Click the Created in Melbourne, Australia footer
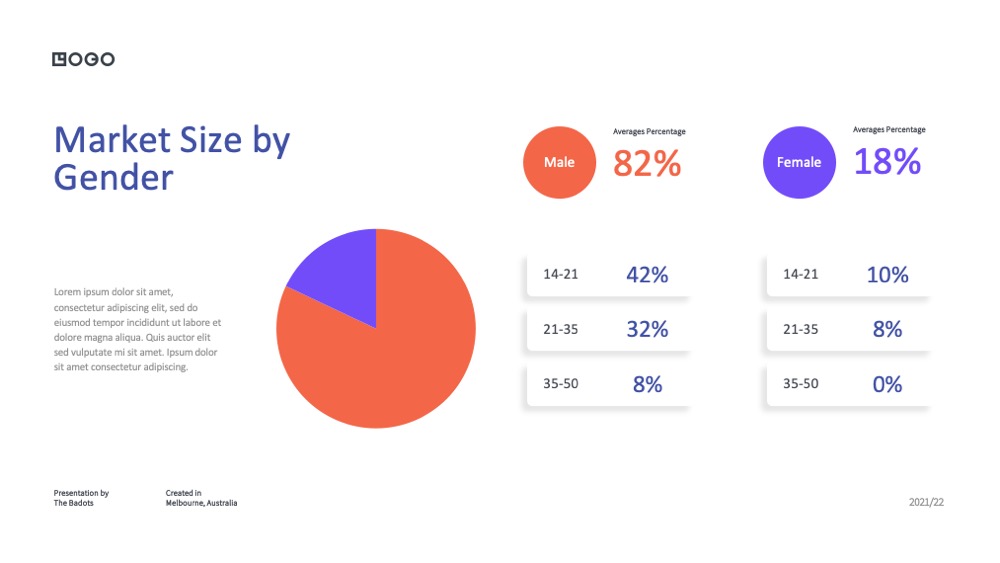1000x563 pixels. point(201,498)
